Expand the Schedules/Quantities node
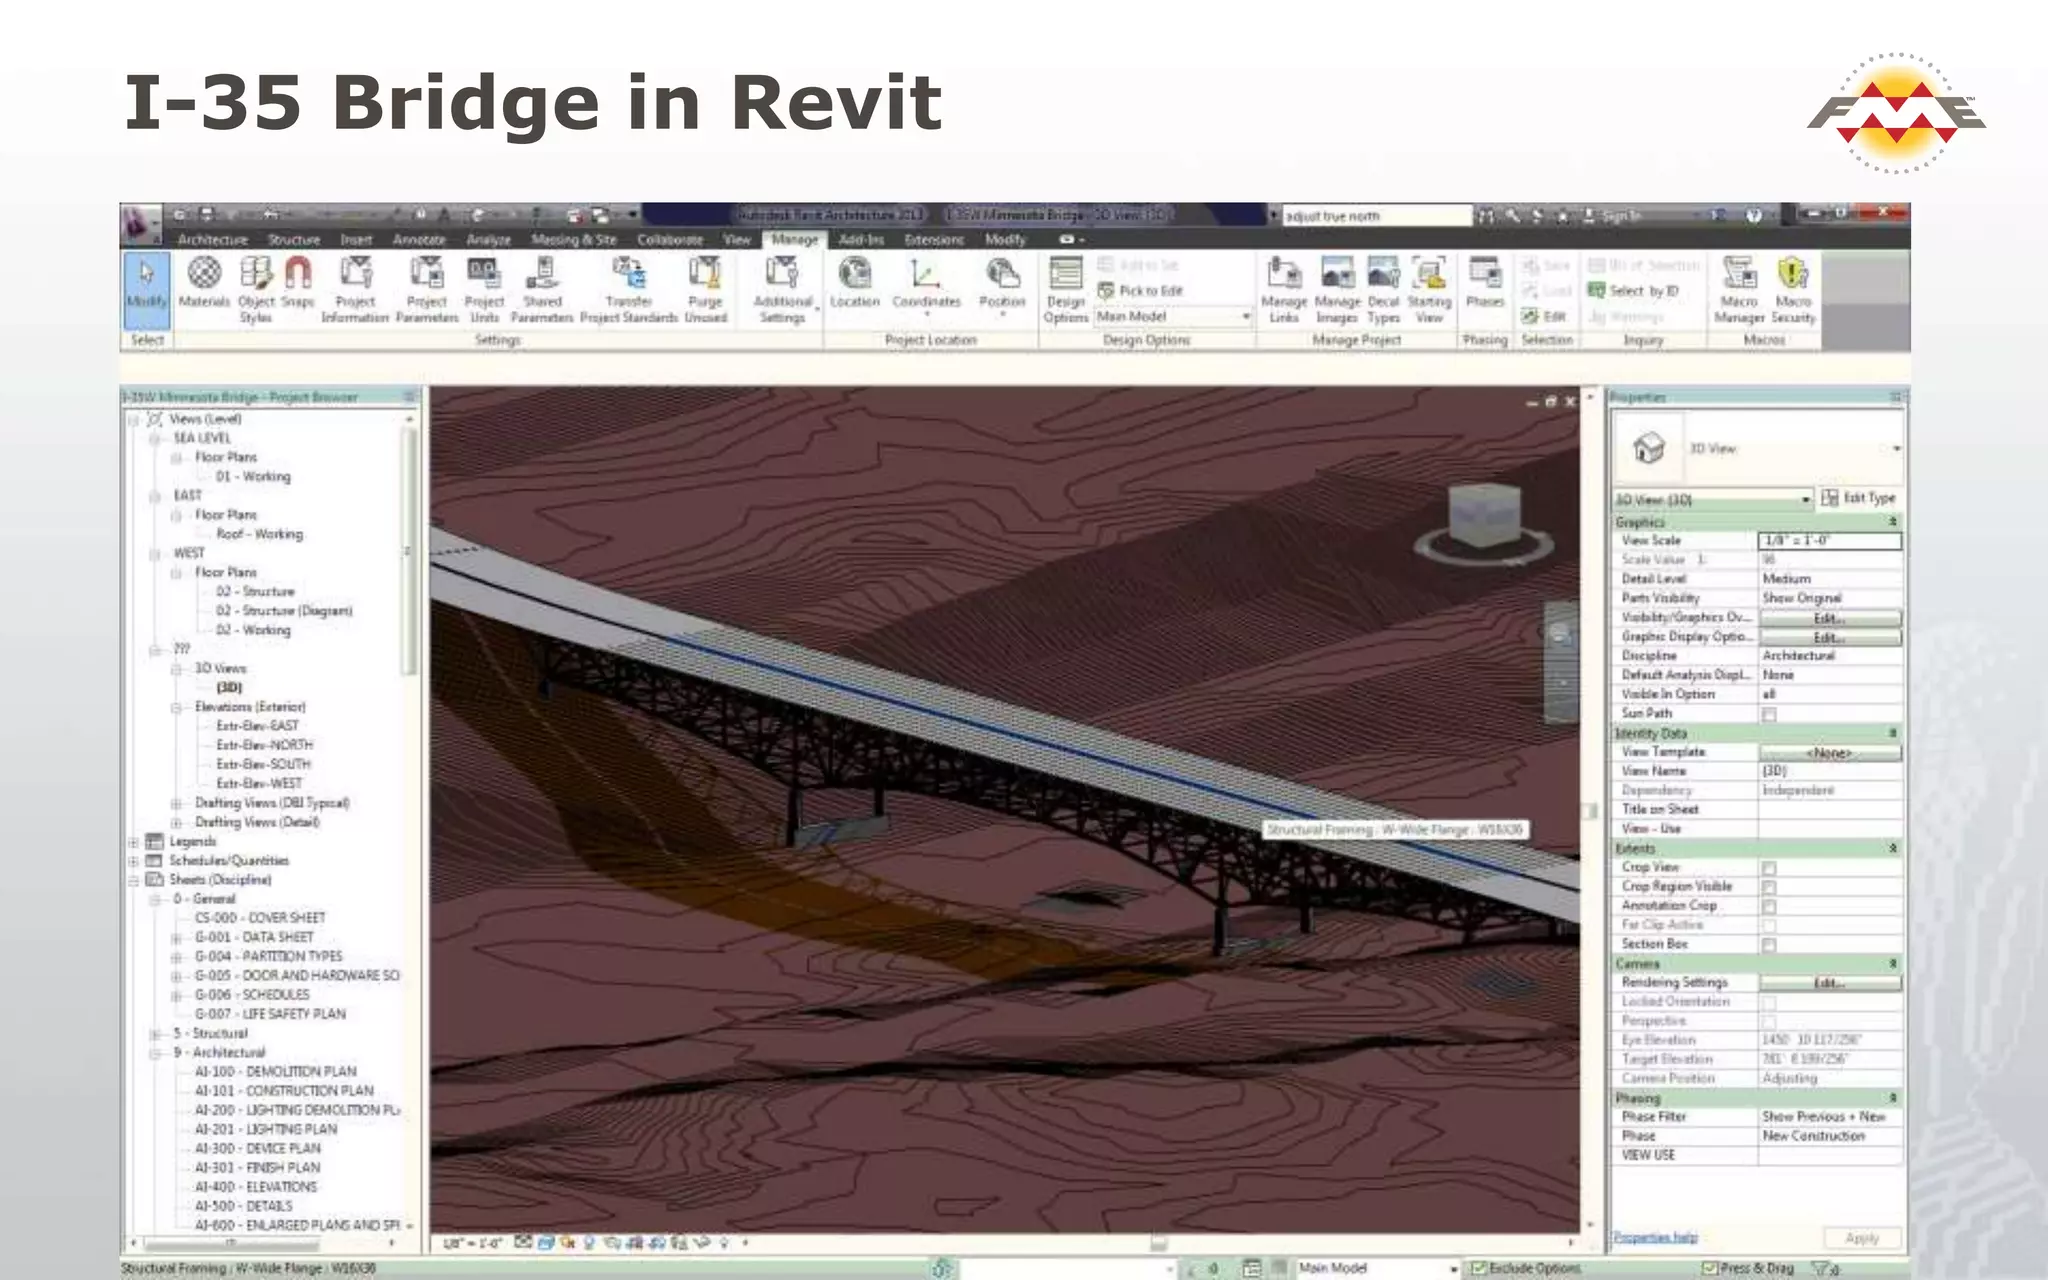Screen dimensions: 2048x1280 point(133,861)
